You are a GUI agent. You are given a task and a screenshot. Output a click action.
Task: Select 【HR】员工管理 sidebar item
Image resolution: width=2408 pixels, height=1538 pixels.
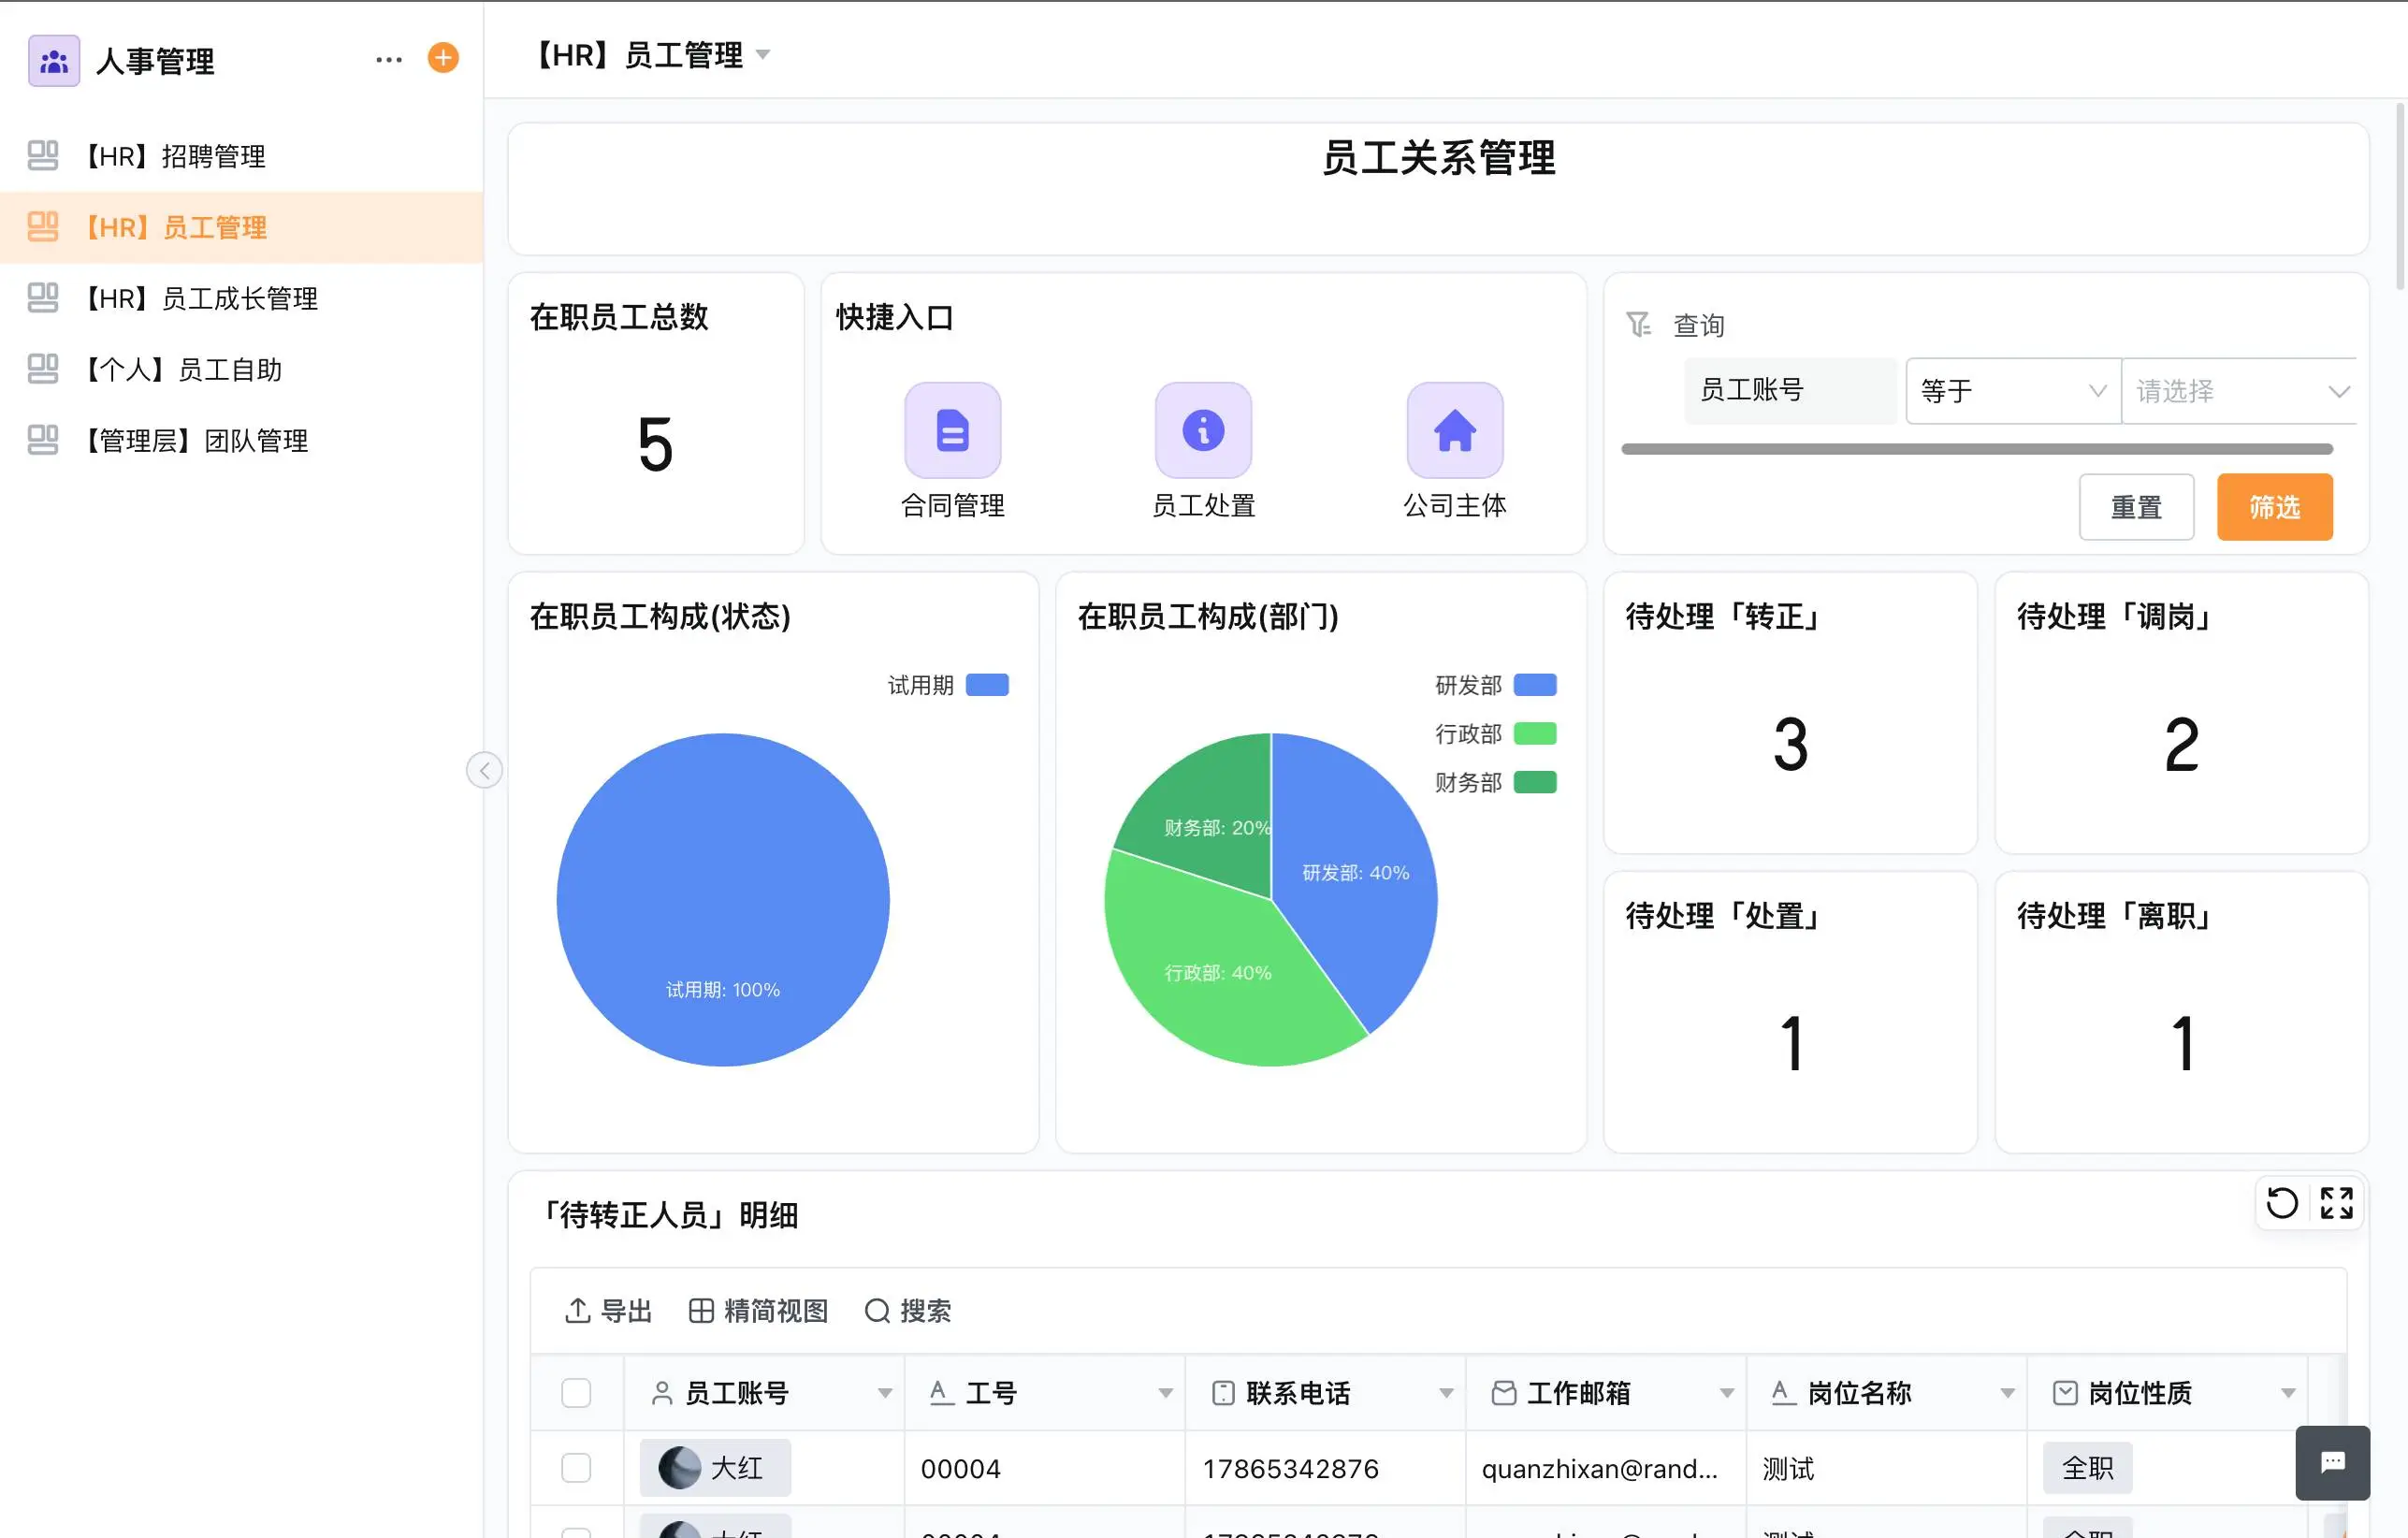tap(241, 227)
